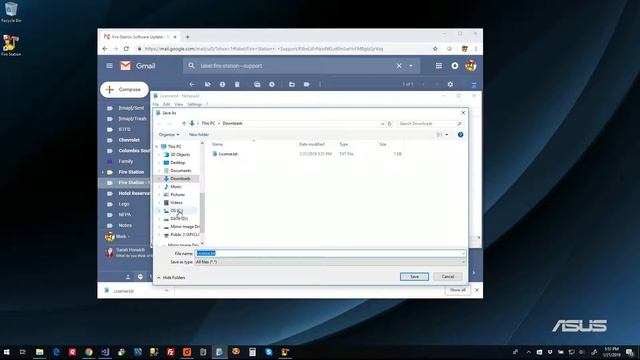The height and width of the screenshot is (360, 640).
Task: Click the blue Help icon in Save As
Action: pyautogui.click(x=460, y=135)
